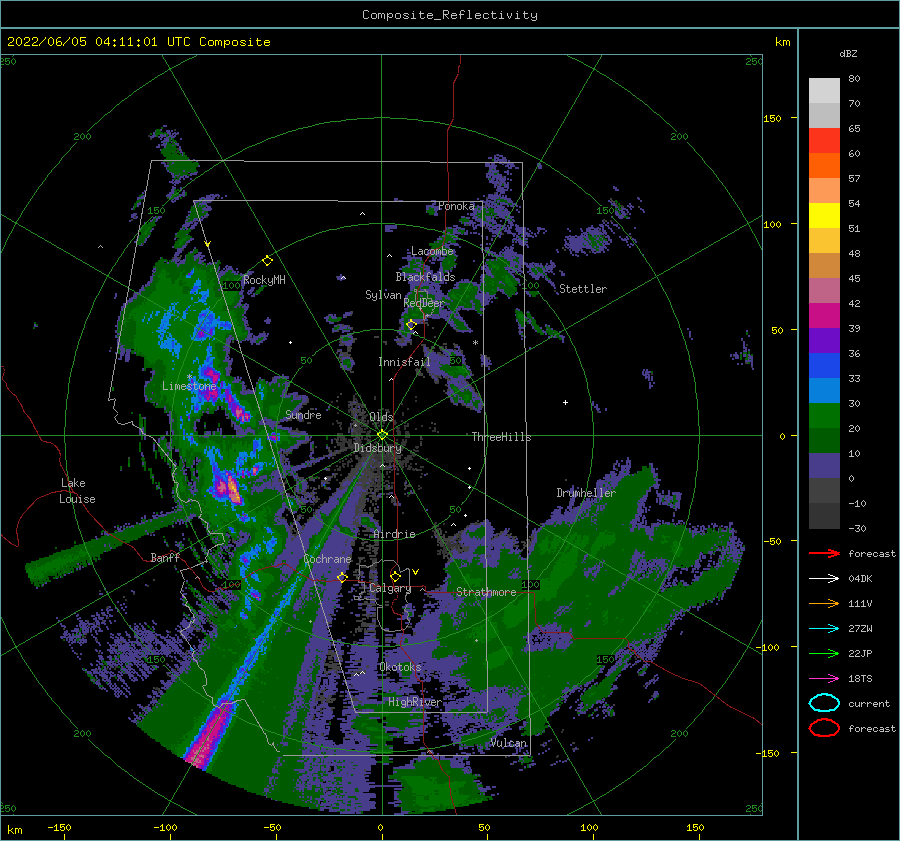This screenshot has height=841, width=900.
Task: Click the cyan 'current' ellipse legend symbol
Action: point(824,703)
